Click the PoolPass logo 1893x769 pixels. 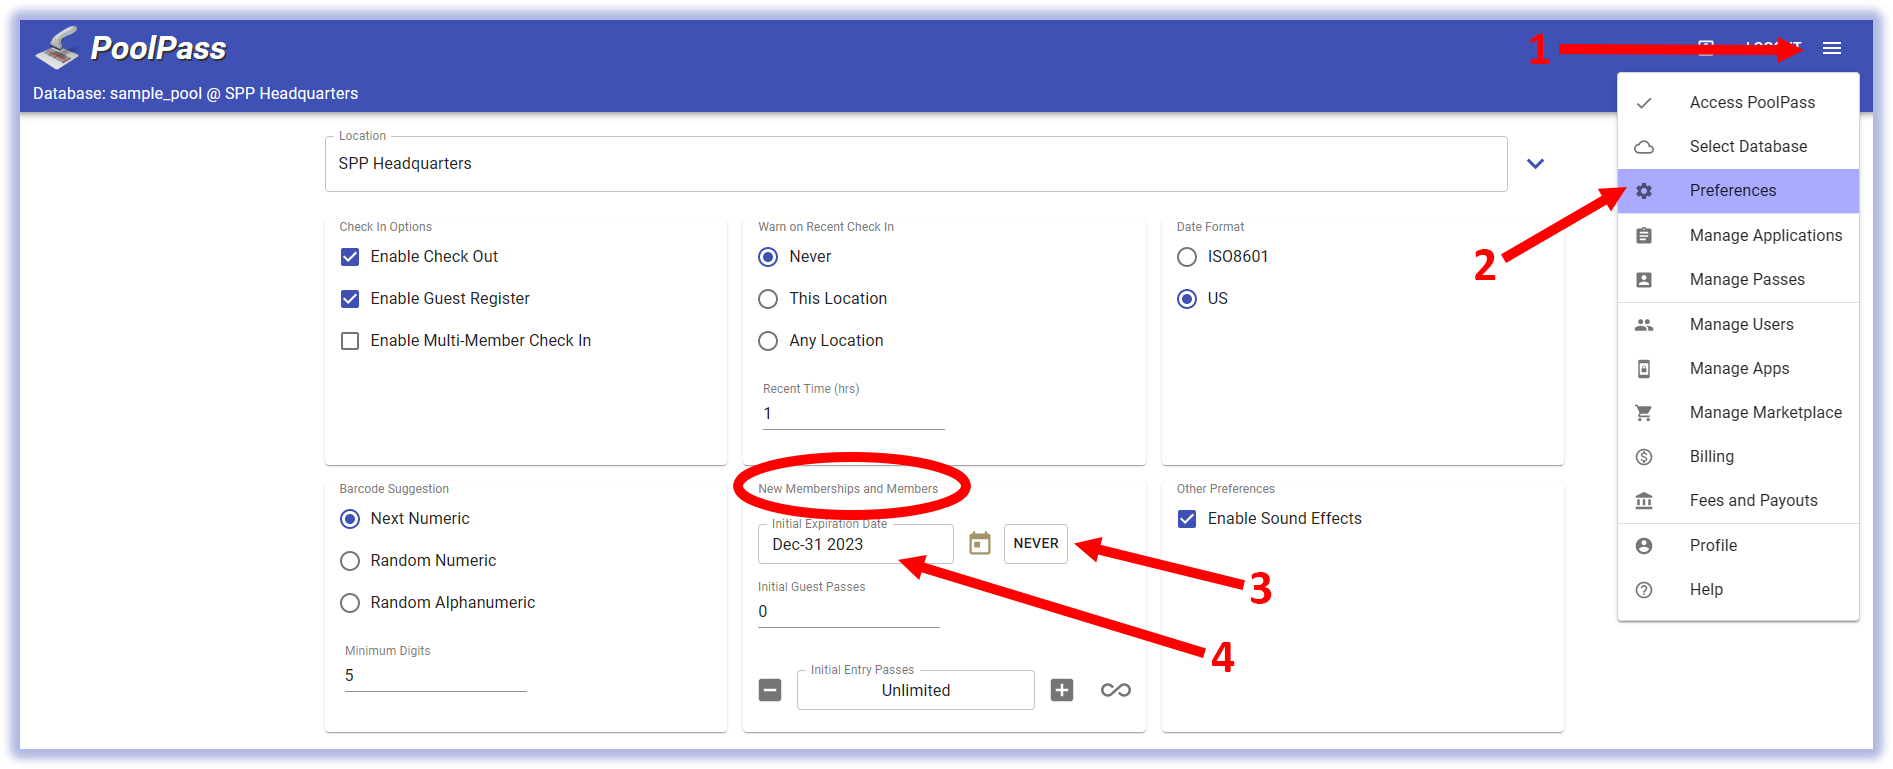[x=131, y=48]
